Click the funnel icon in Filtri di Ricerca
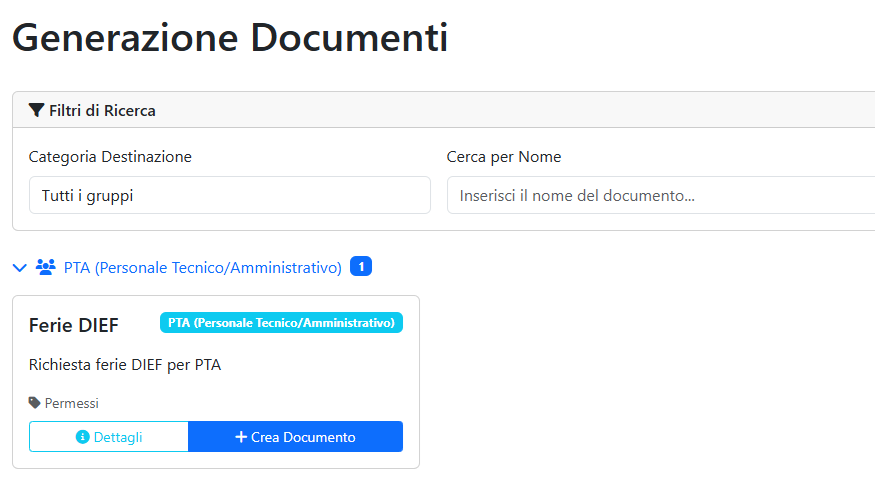This screenshot has width=876, height=486. (x=37, y=110)
